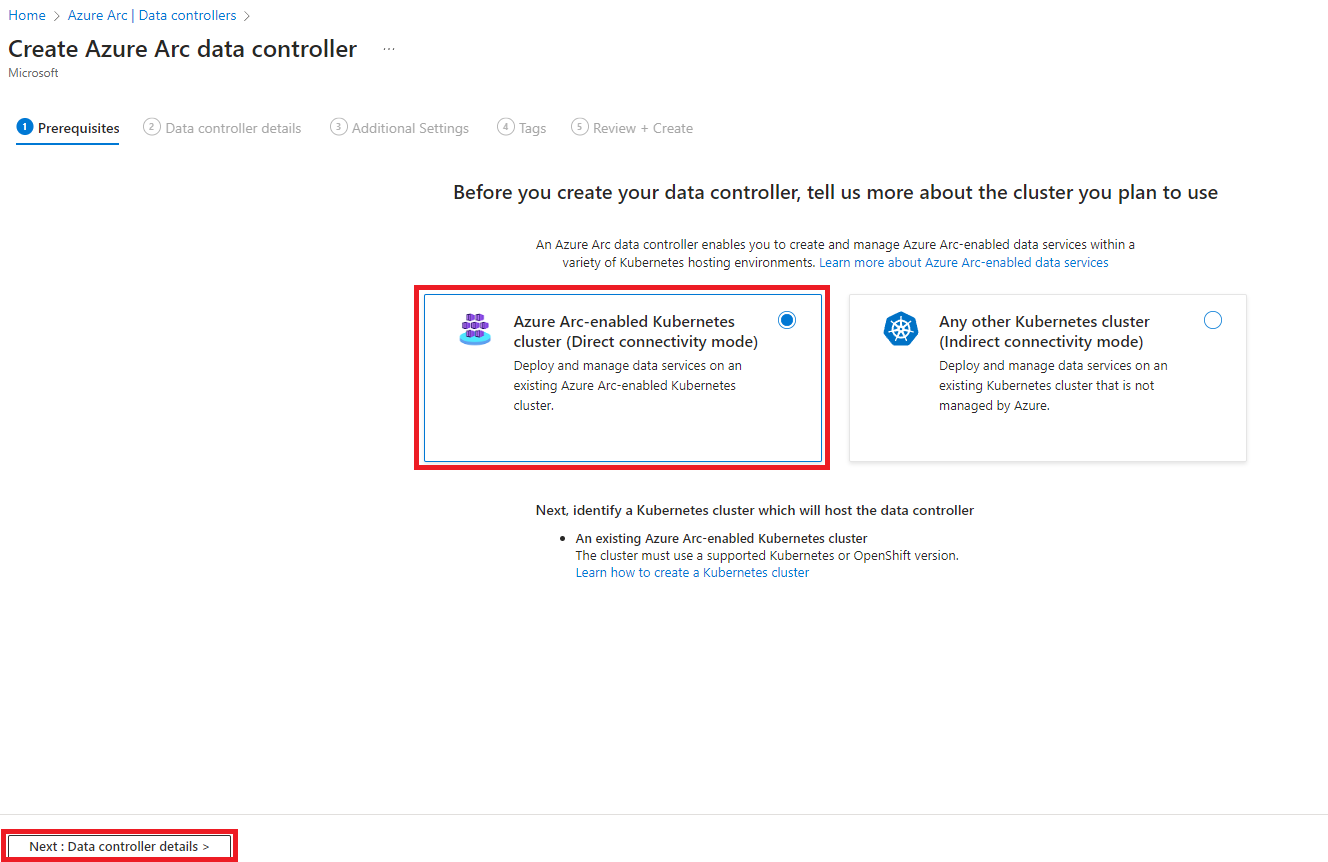Click the step 1 circle icon on Prerequisites

[x=25, y=127]
